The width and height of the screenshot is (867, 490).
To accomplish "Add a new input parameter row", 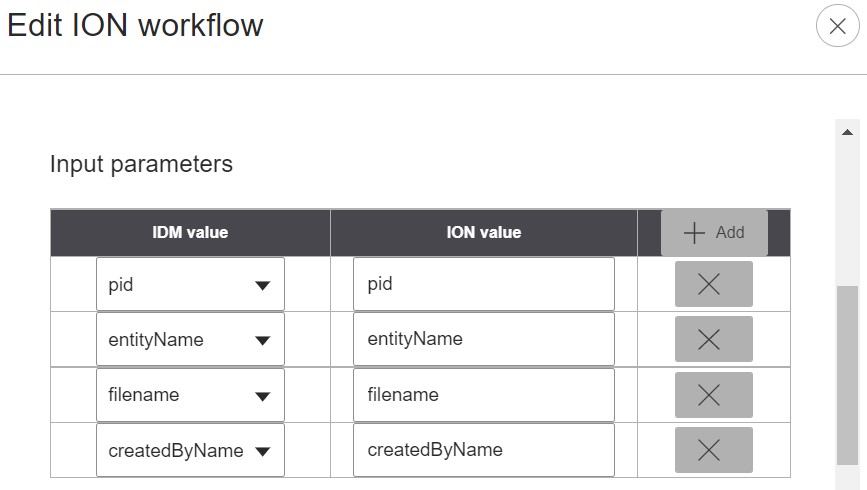I will coord(714,232).
